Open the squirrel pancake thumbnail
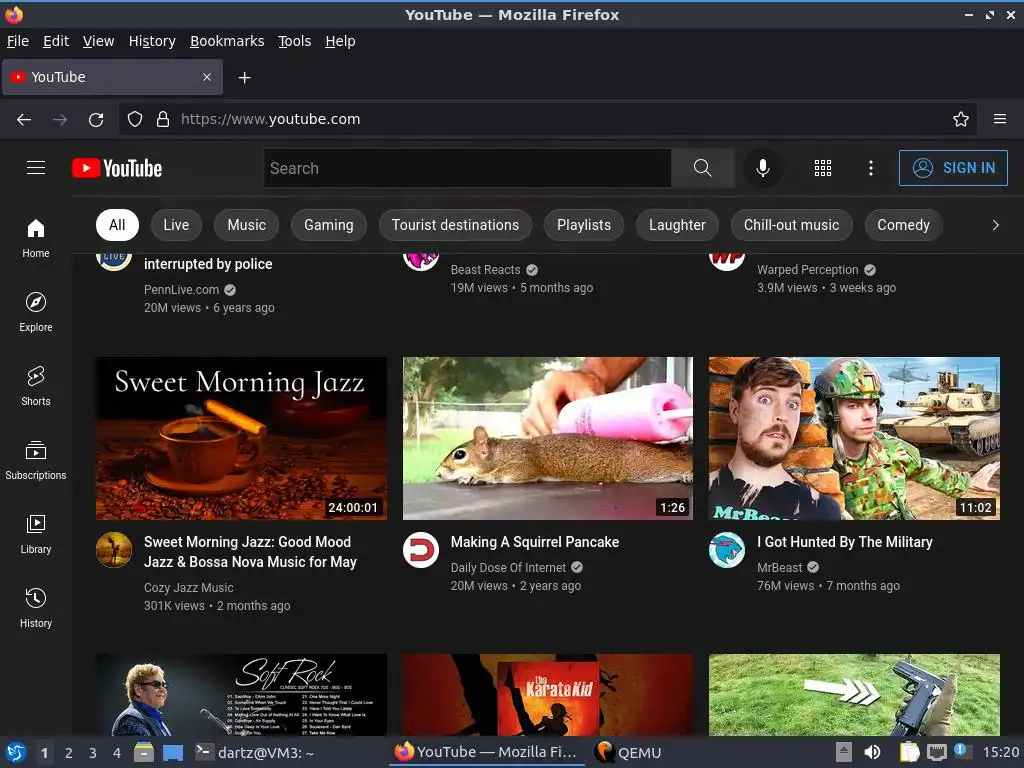The width and height of the screenshot is (1024, 768). 548,438
